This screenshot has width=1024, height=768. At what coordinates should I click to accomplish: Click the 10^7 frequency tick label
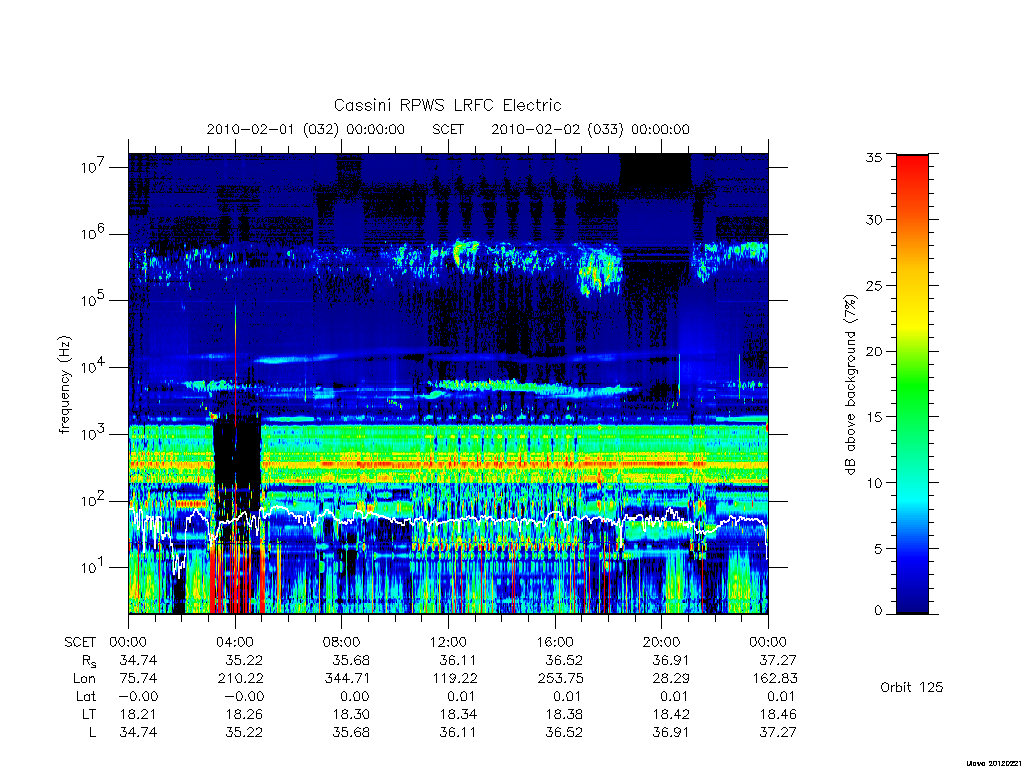click(93, 167)
